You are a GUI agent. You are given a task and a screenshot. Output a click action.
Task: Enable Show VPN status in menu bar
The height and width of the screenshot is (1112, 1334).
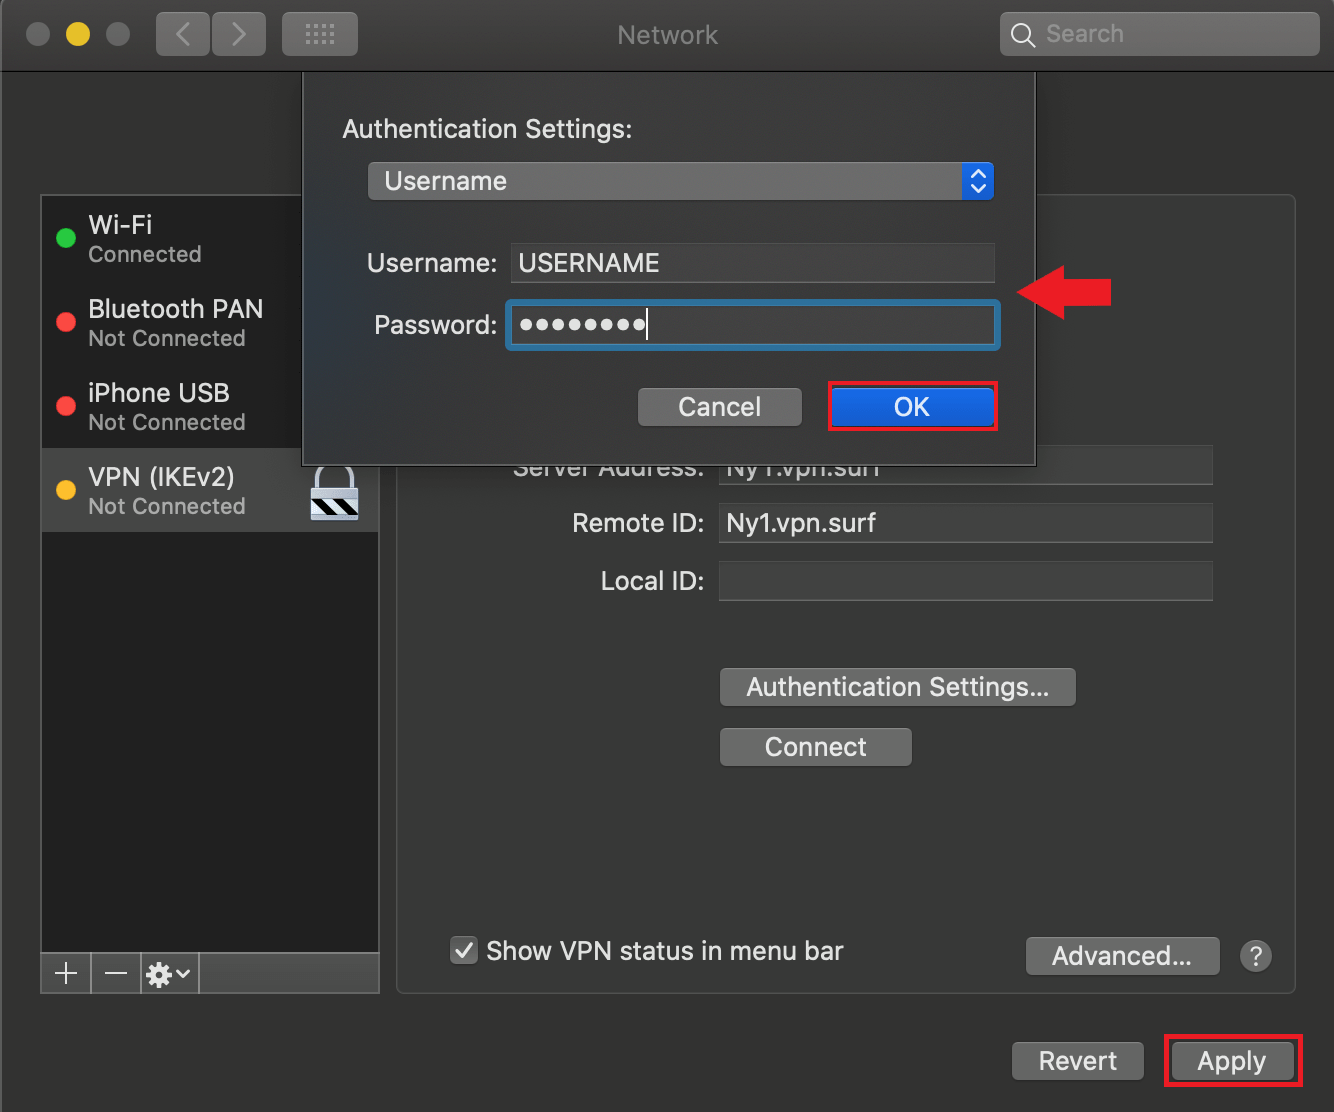click(463, 950)
